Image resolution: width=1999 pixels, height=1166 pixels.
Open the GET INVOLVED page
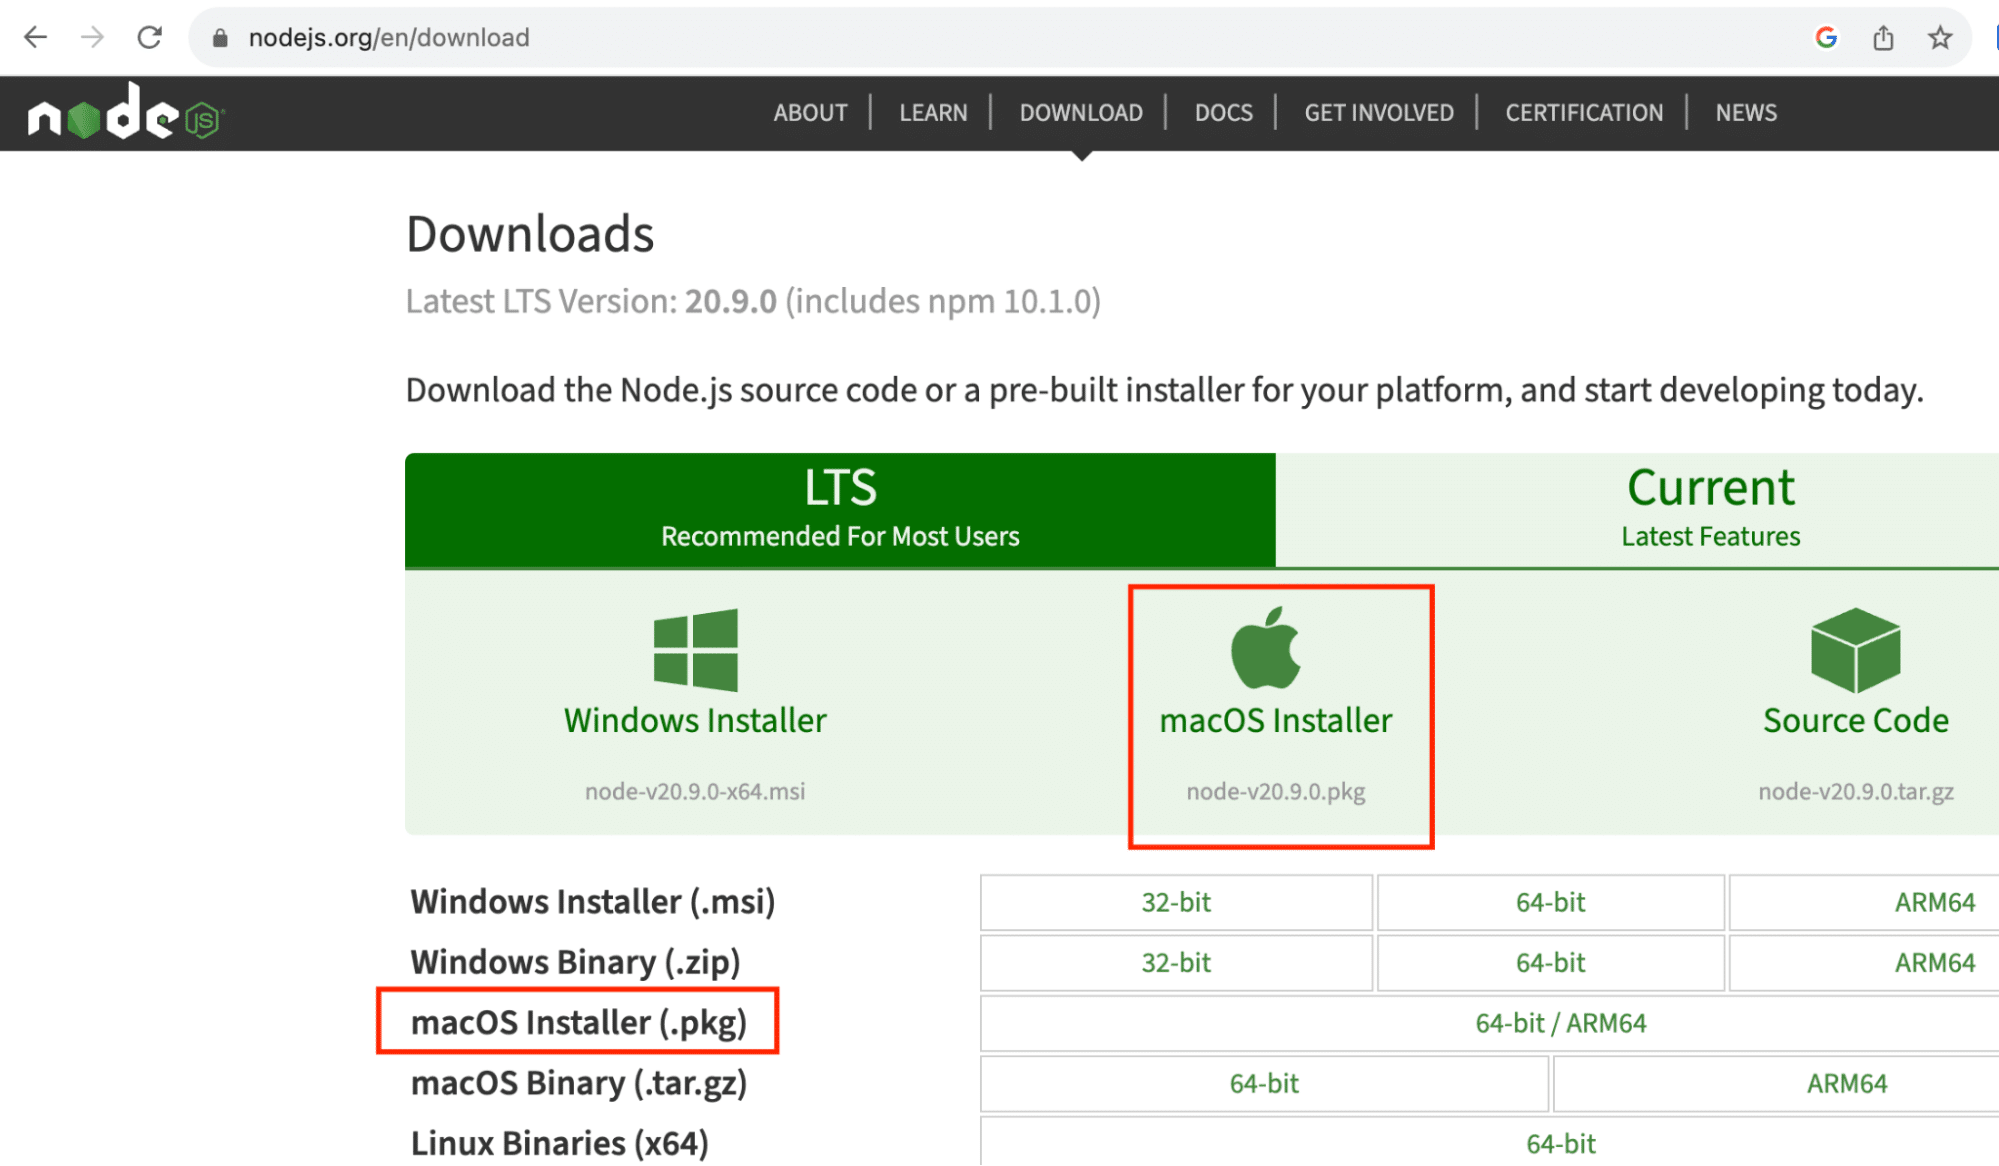[1378, 112]
